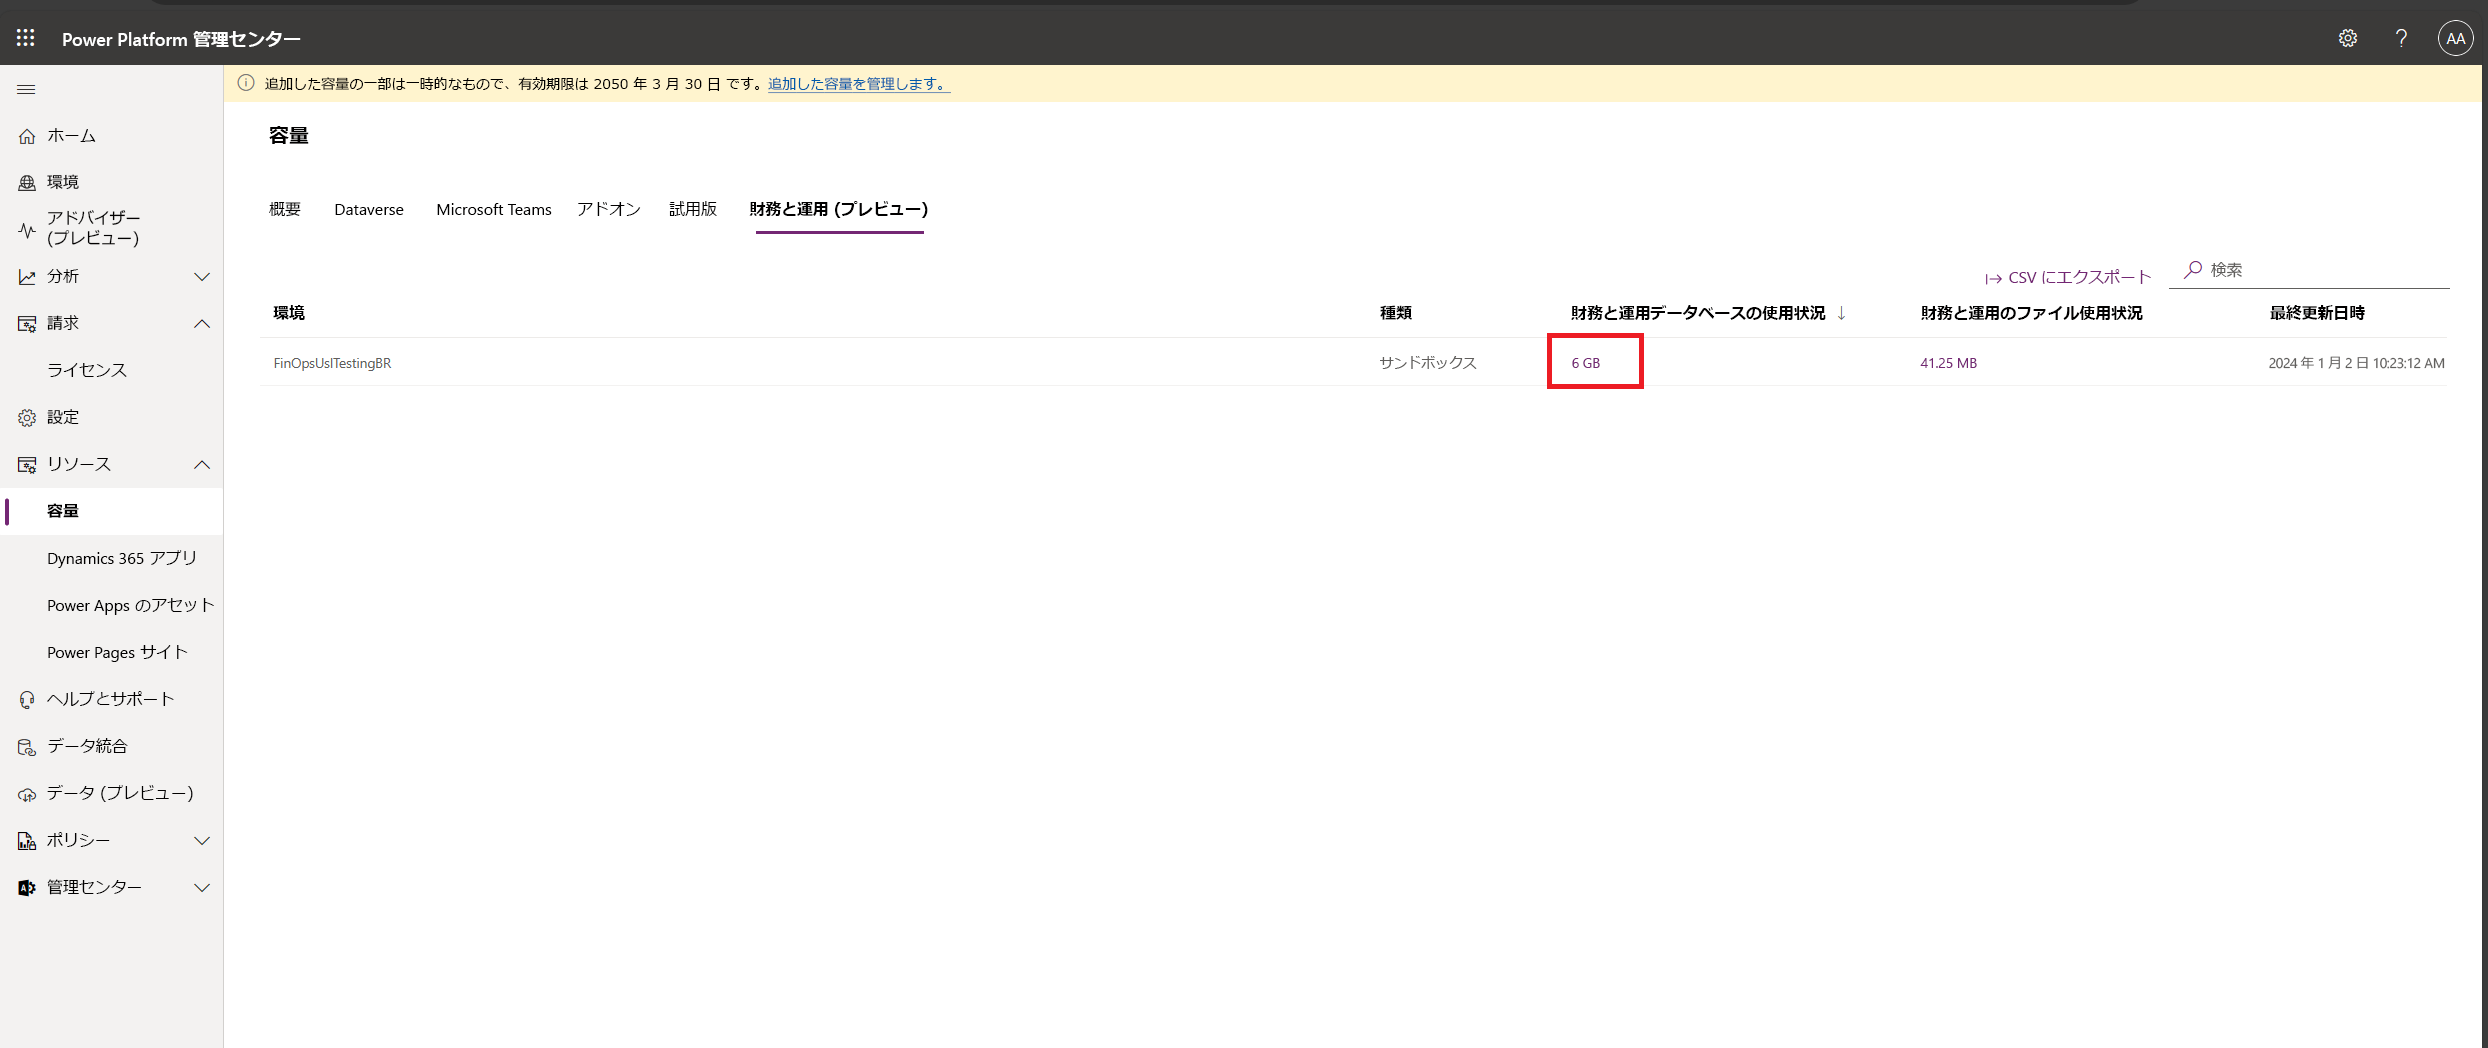The width and height of the screenshot is (2488, 1048).
Task: Switch to the Microsoft Teams tab
Action: click(x=494, y=209)
